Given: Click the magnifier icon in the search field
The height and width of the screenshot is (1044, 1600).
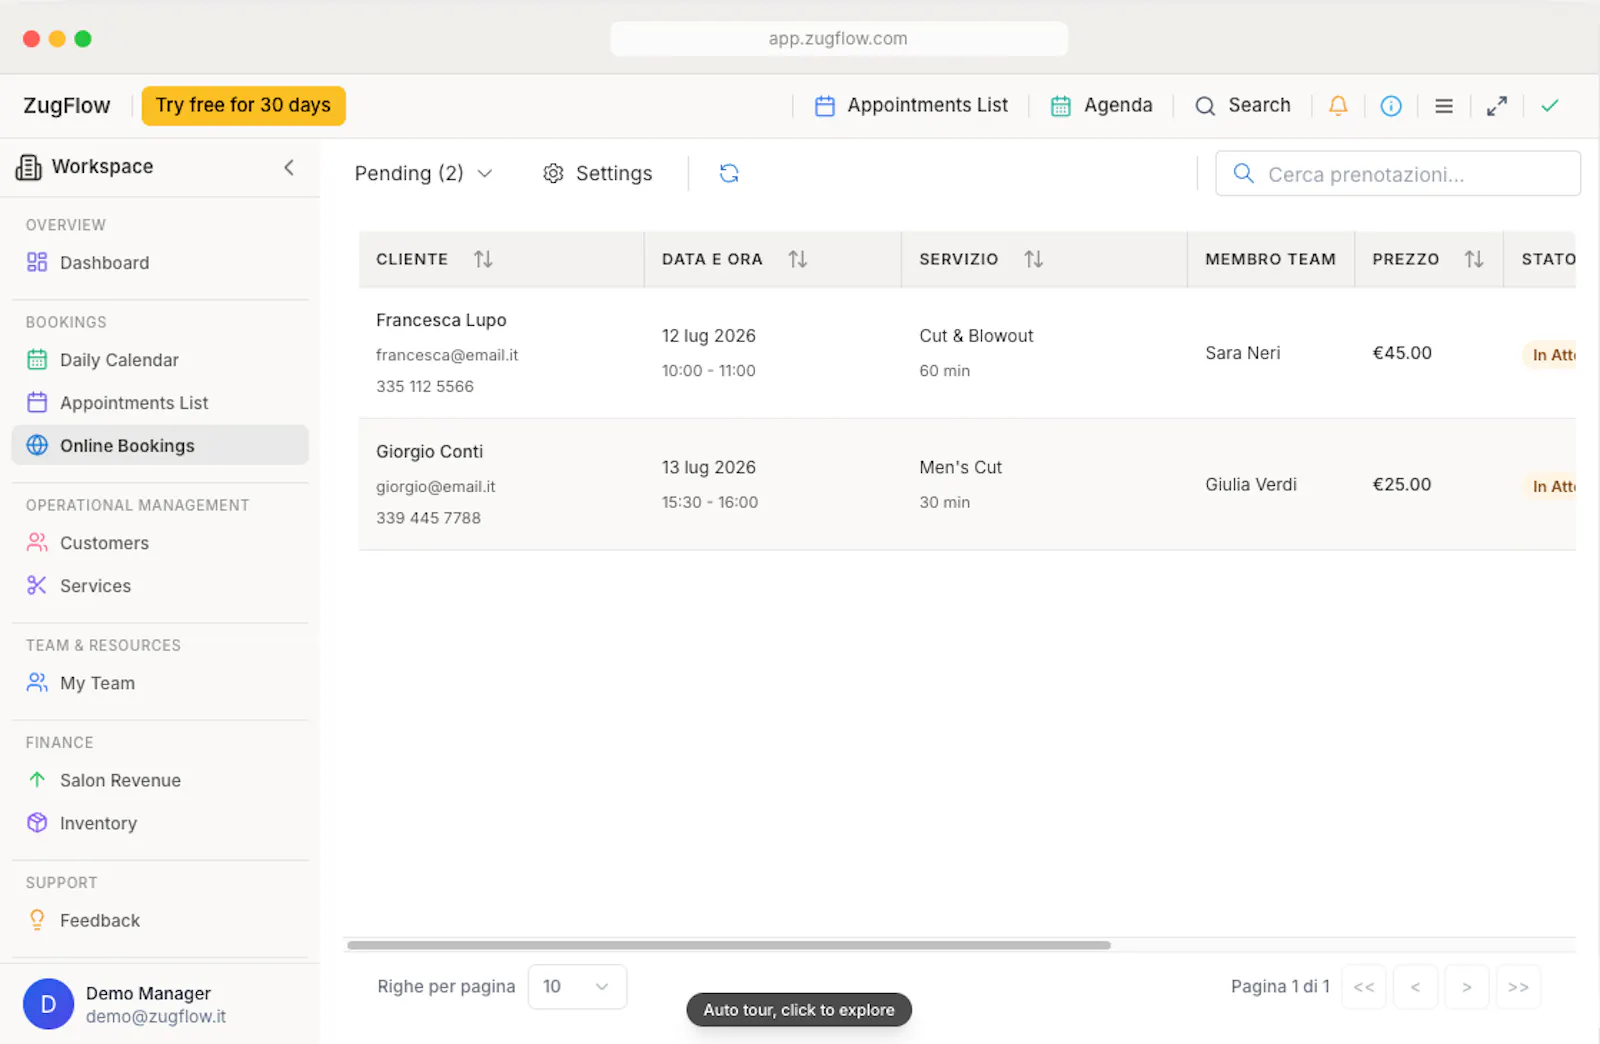Looking at the screenshot, I should pos(1243,174).
